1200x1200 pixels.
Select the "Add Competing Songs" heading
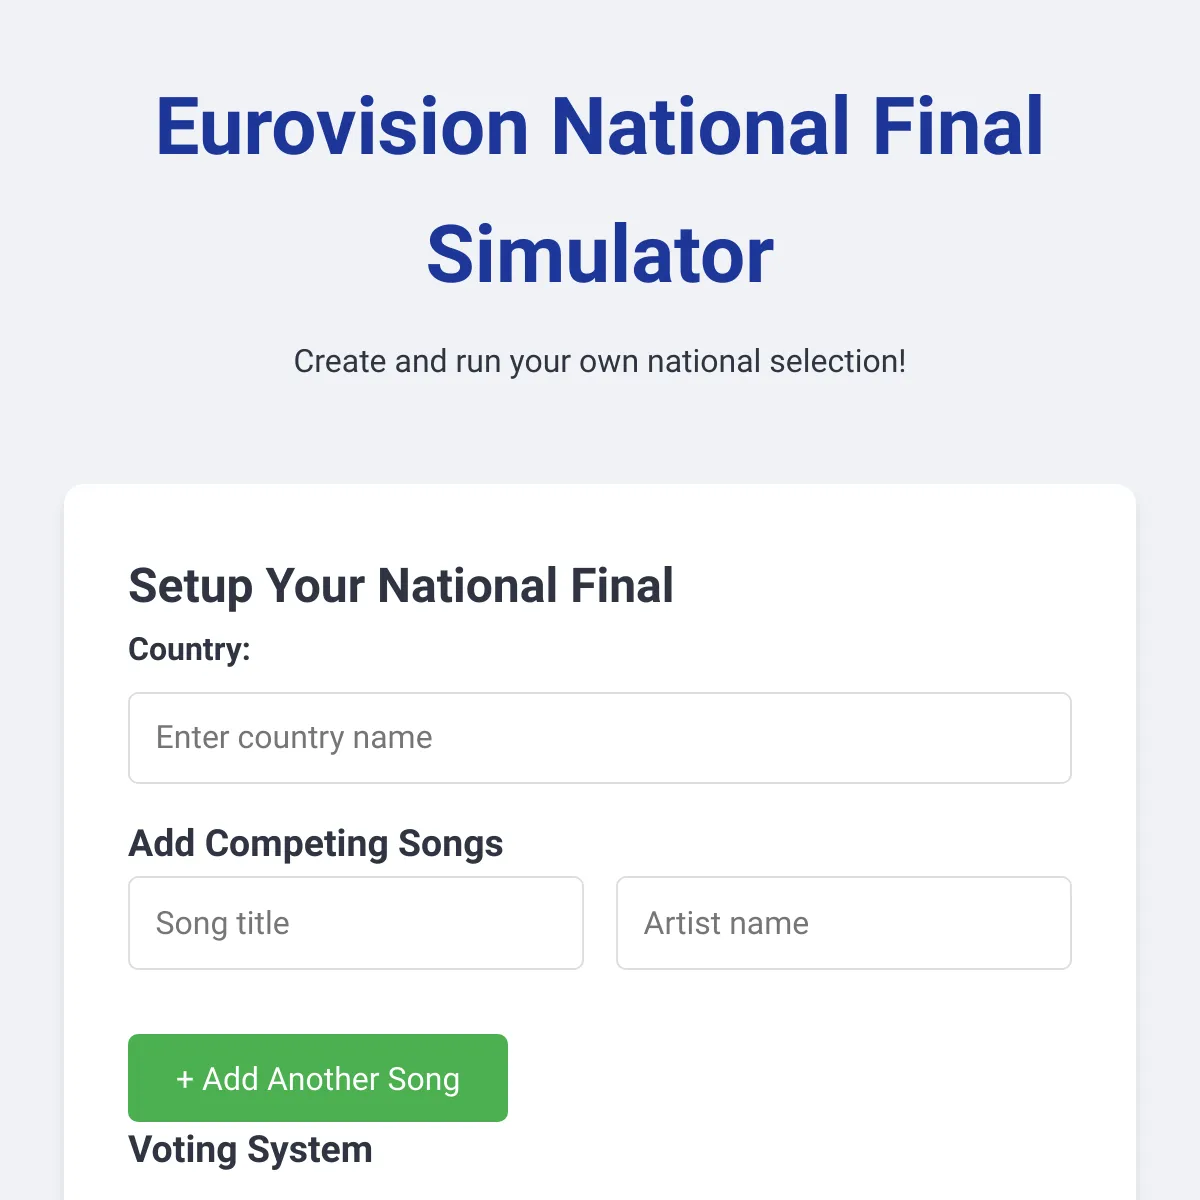click(316, 843)
